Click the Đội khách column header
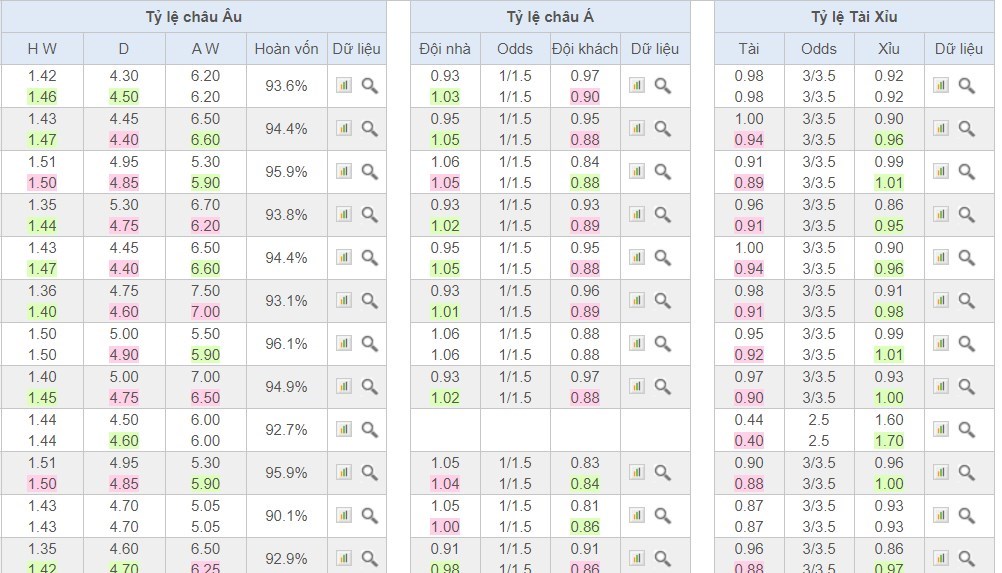1002x573 pixels. point(585,49)
